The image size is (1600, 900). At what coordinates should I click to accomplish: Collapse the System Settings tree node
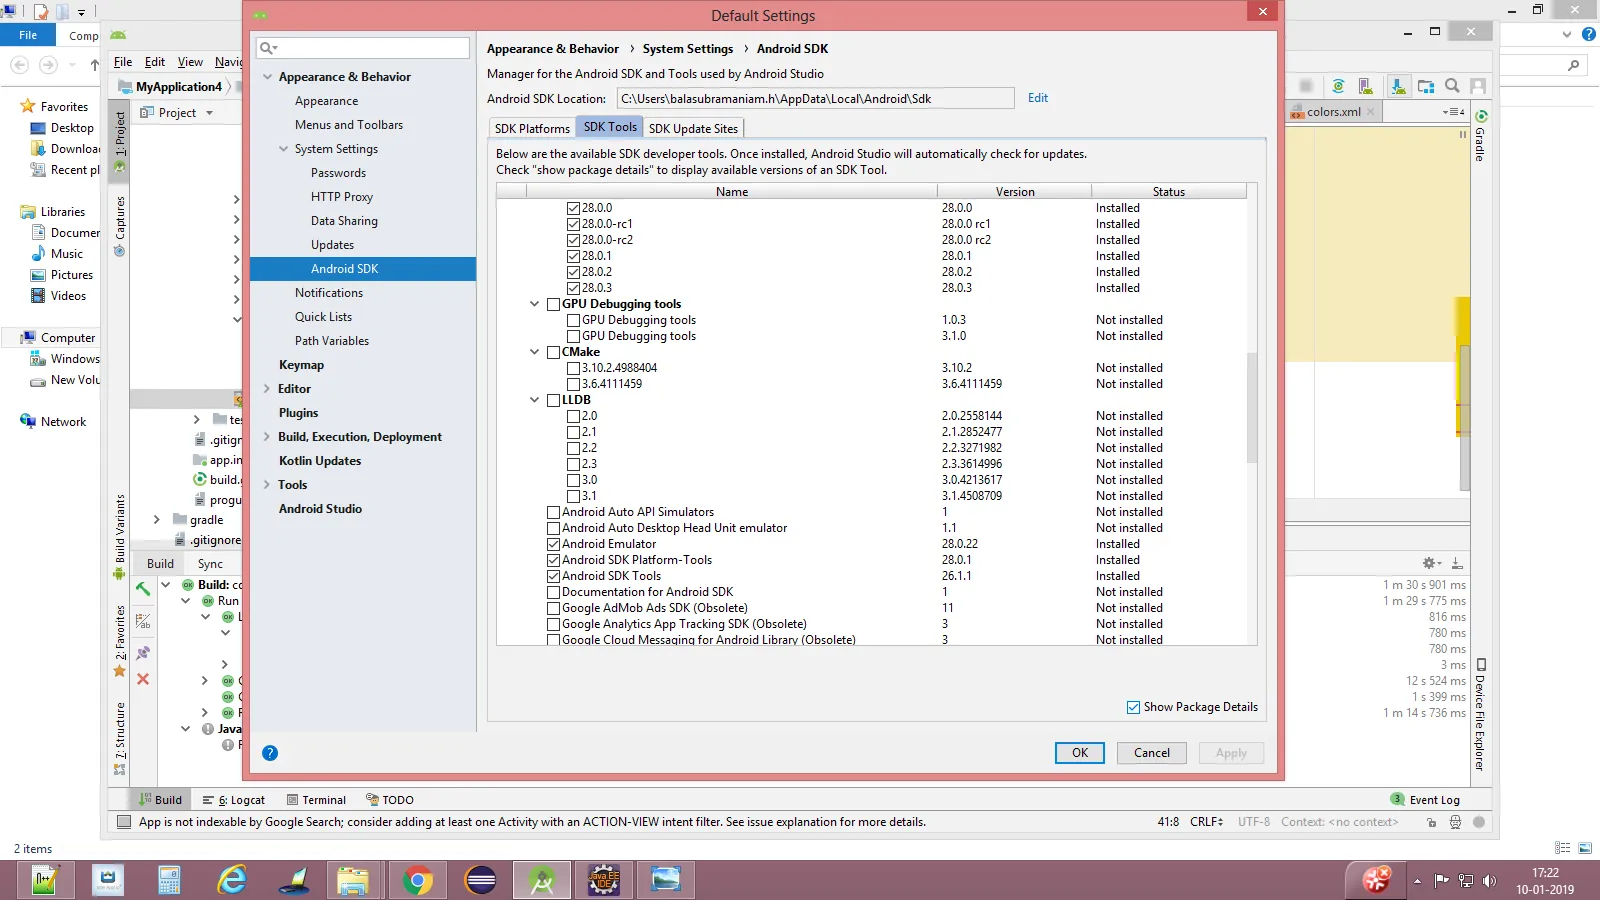point(283,149)
